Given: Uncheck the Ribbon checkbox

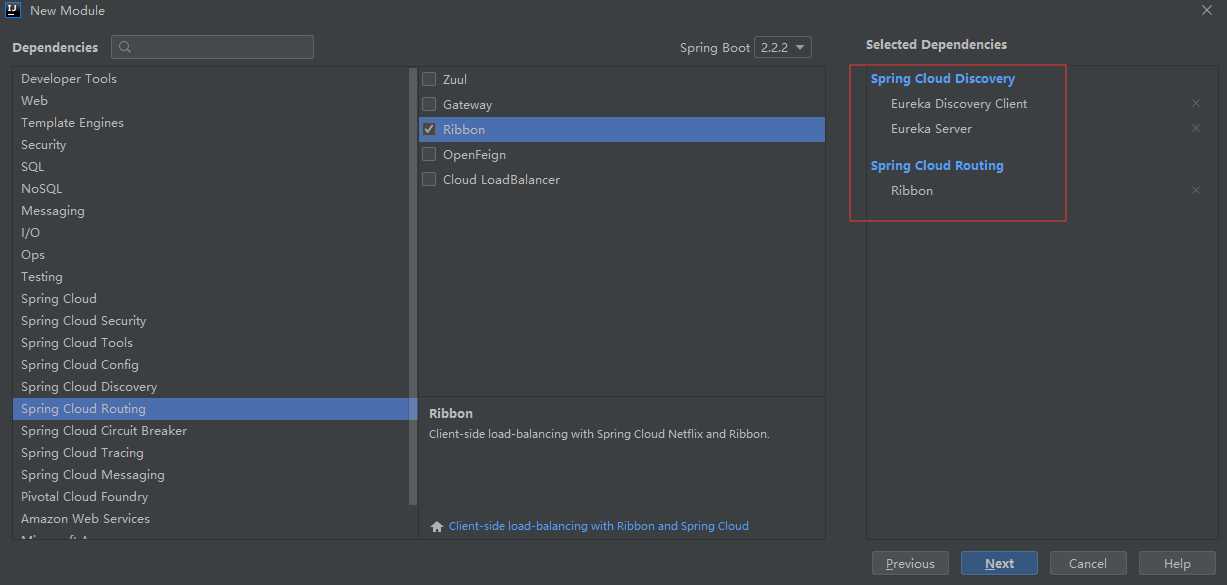Looking at the screenshot, I should point(429,129).
